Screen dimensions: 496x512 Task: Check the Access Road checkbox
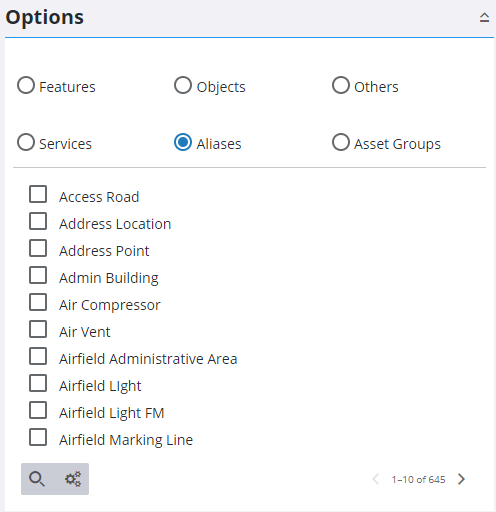(x=38, y=194)
